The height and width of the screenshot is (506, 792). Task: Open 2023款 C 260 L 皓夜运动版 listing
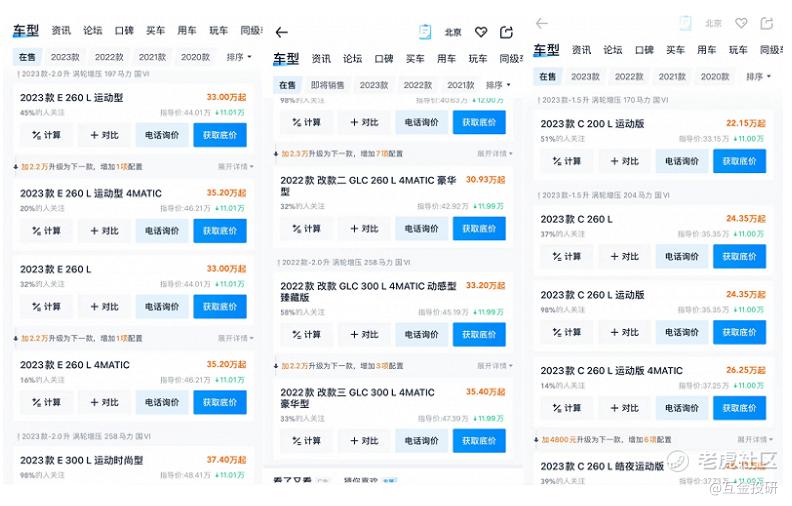[x=602, y=467]
